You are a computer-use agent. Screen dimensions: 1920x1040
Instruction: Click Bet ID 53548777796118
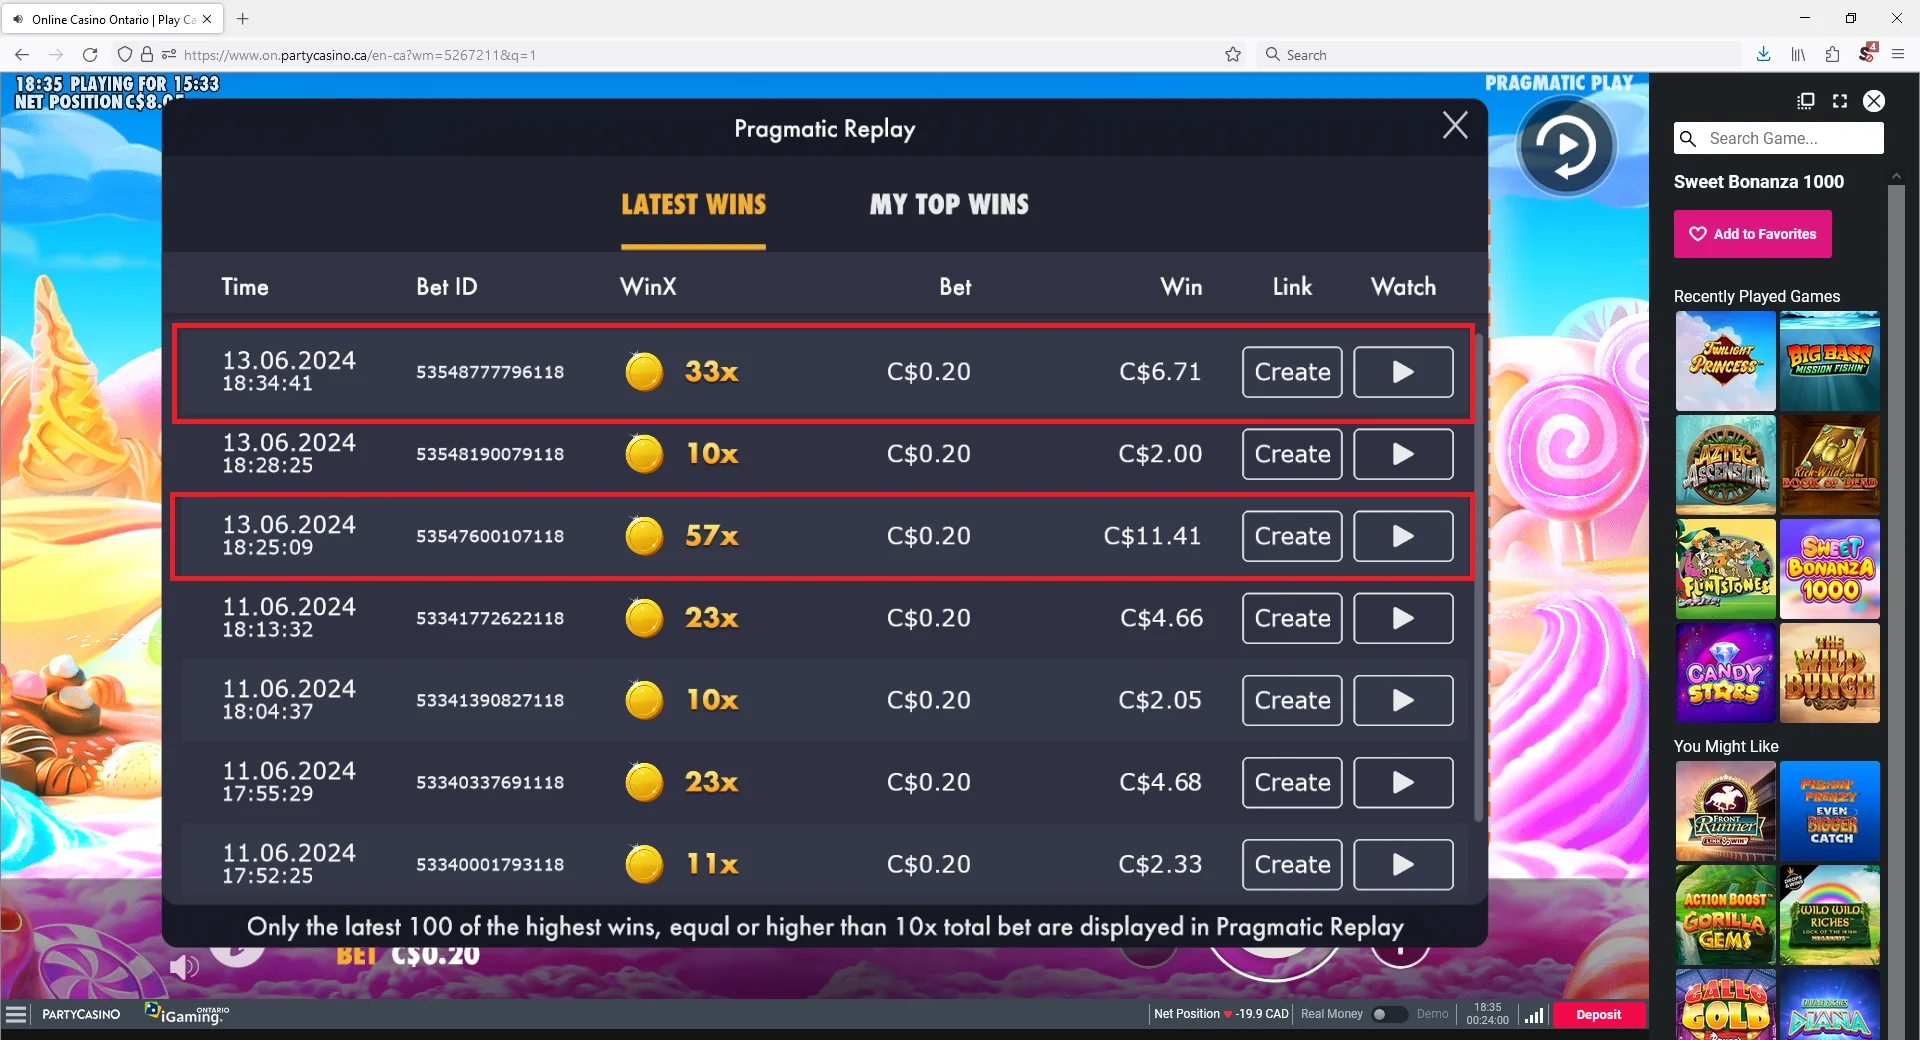[490, 372]
